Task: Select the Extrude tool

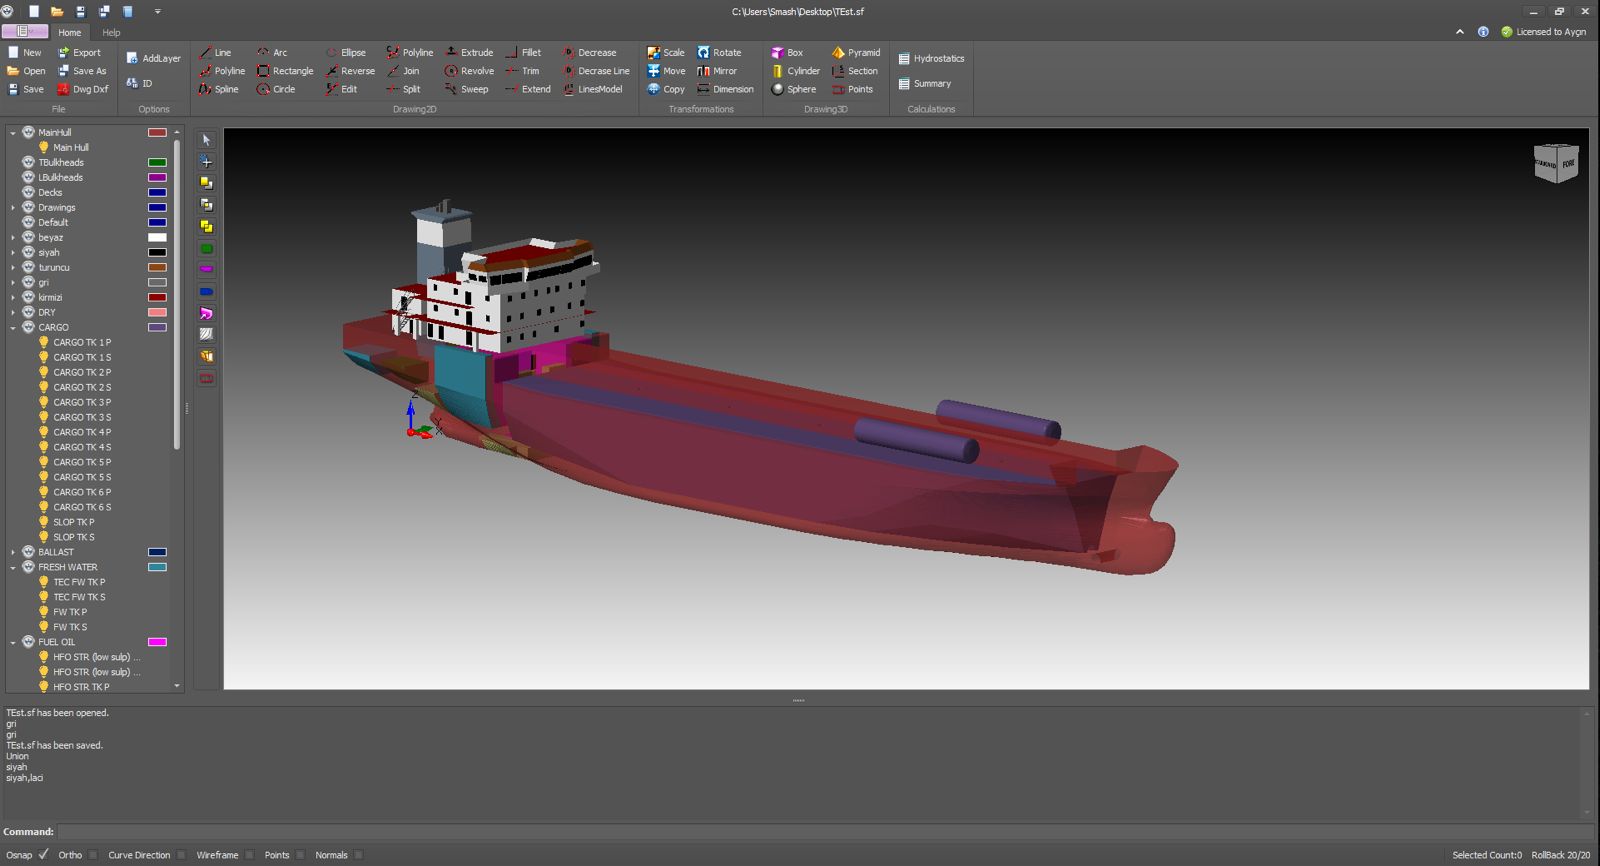Action: click(469, 53)
